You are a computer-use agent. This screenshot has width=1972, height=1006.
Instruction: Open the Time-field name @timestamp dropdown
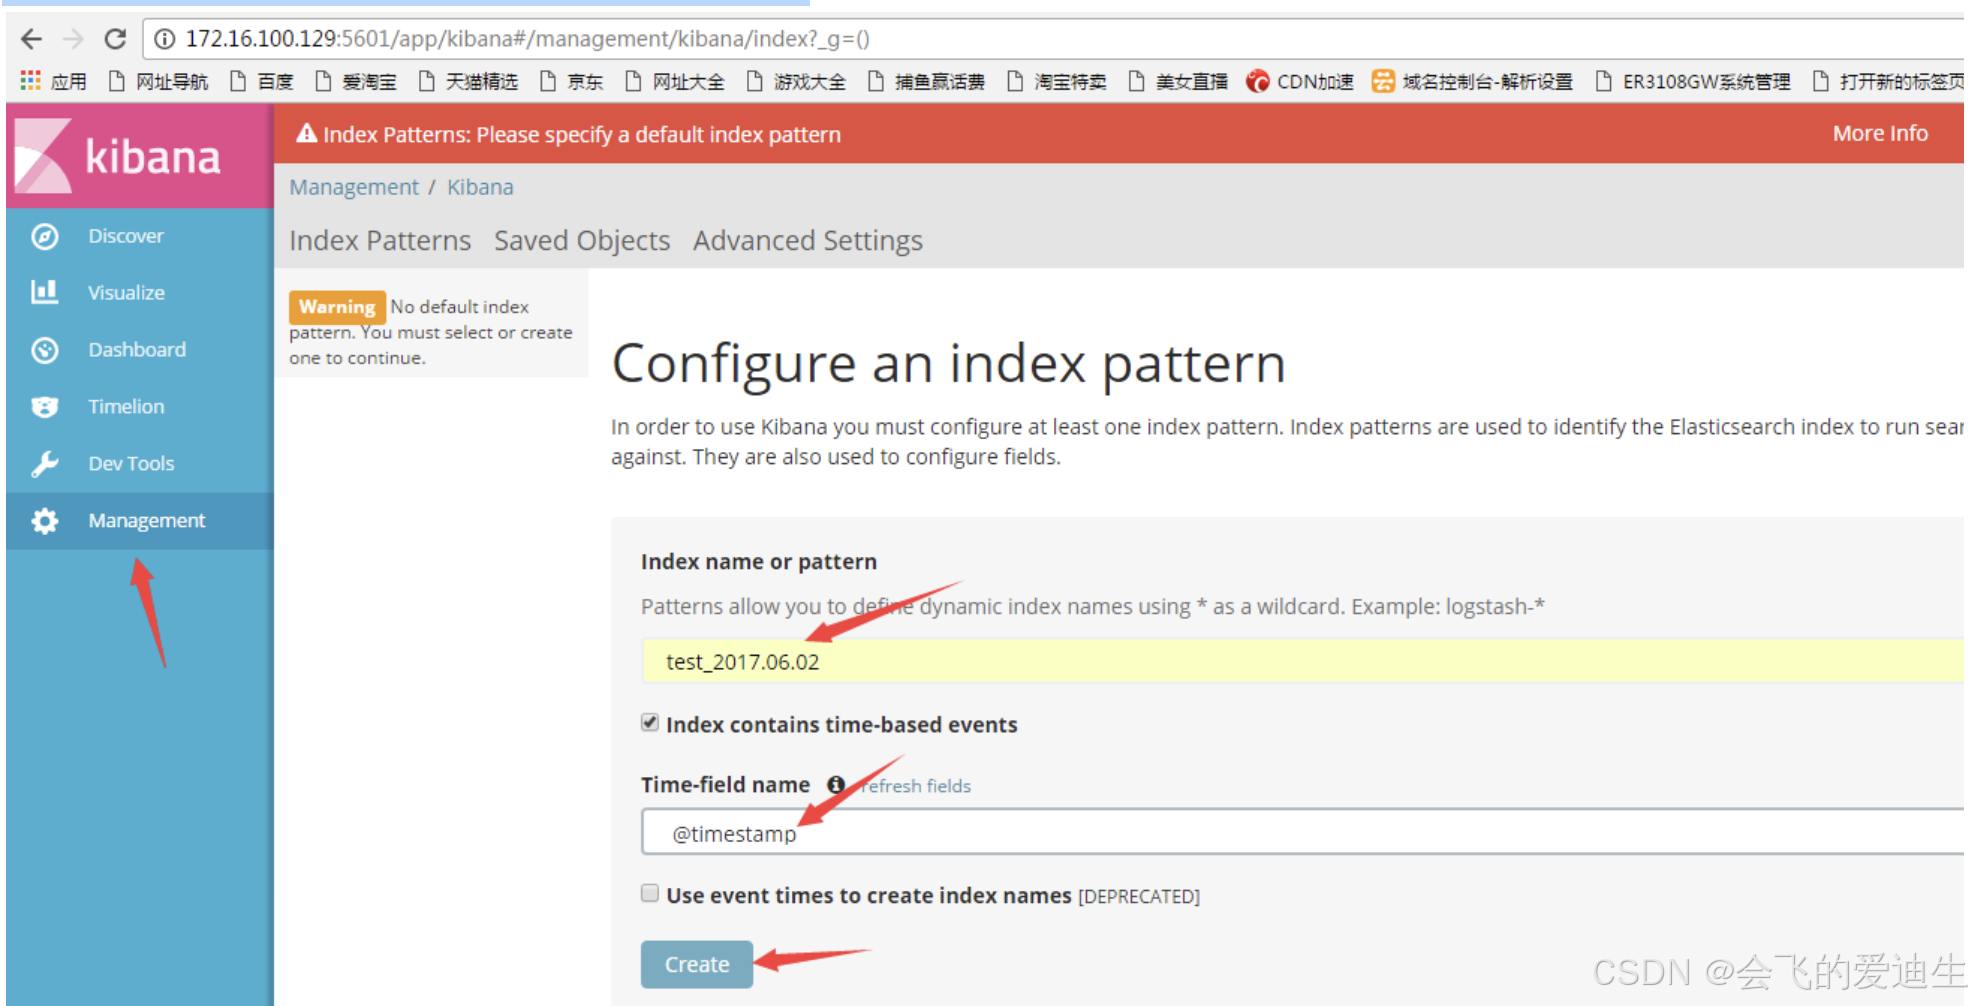click(1302, 832)
